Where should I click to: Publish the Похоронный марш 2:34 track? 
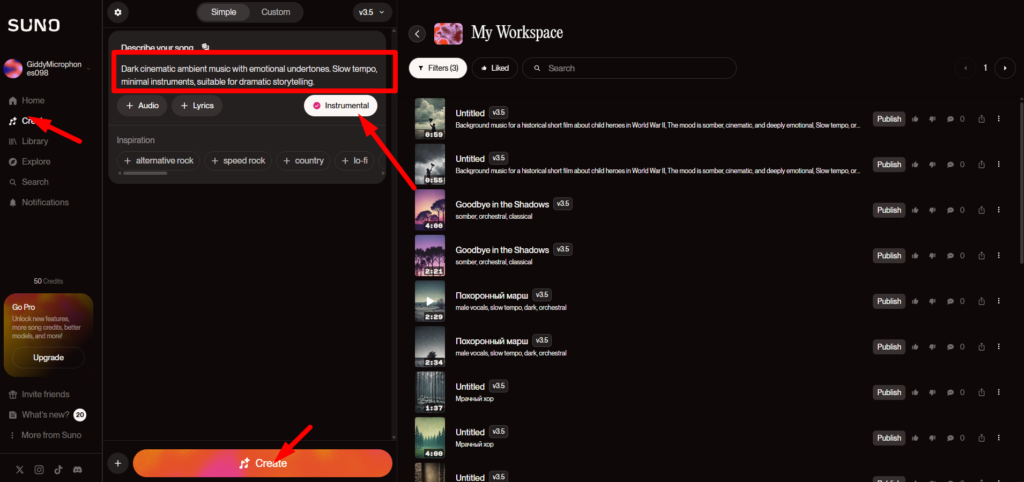click(x=889, y=347)
